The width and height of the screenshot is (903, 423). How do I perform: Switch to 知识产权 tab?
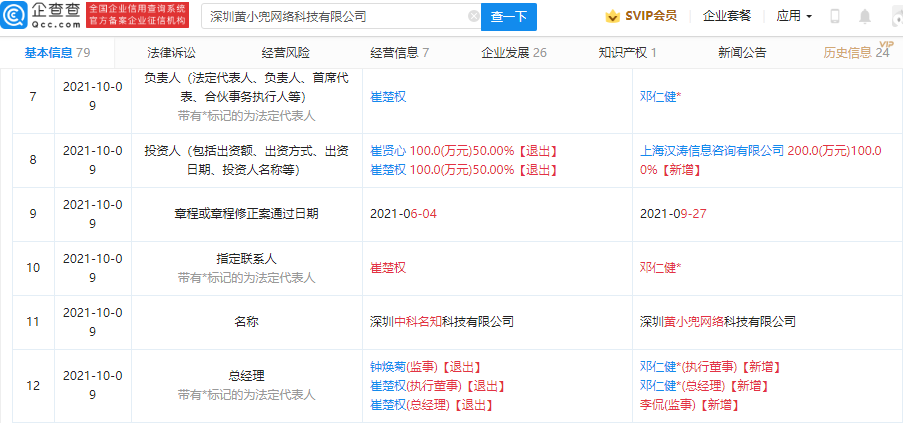(628, 53)
